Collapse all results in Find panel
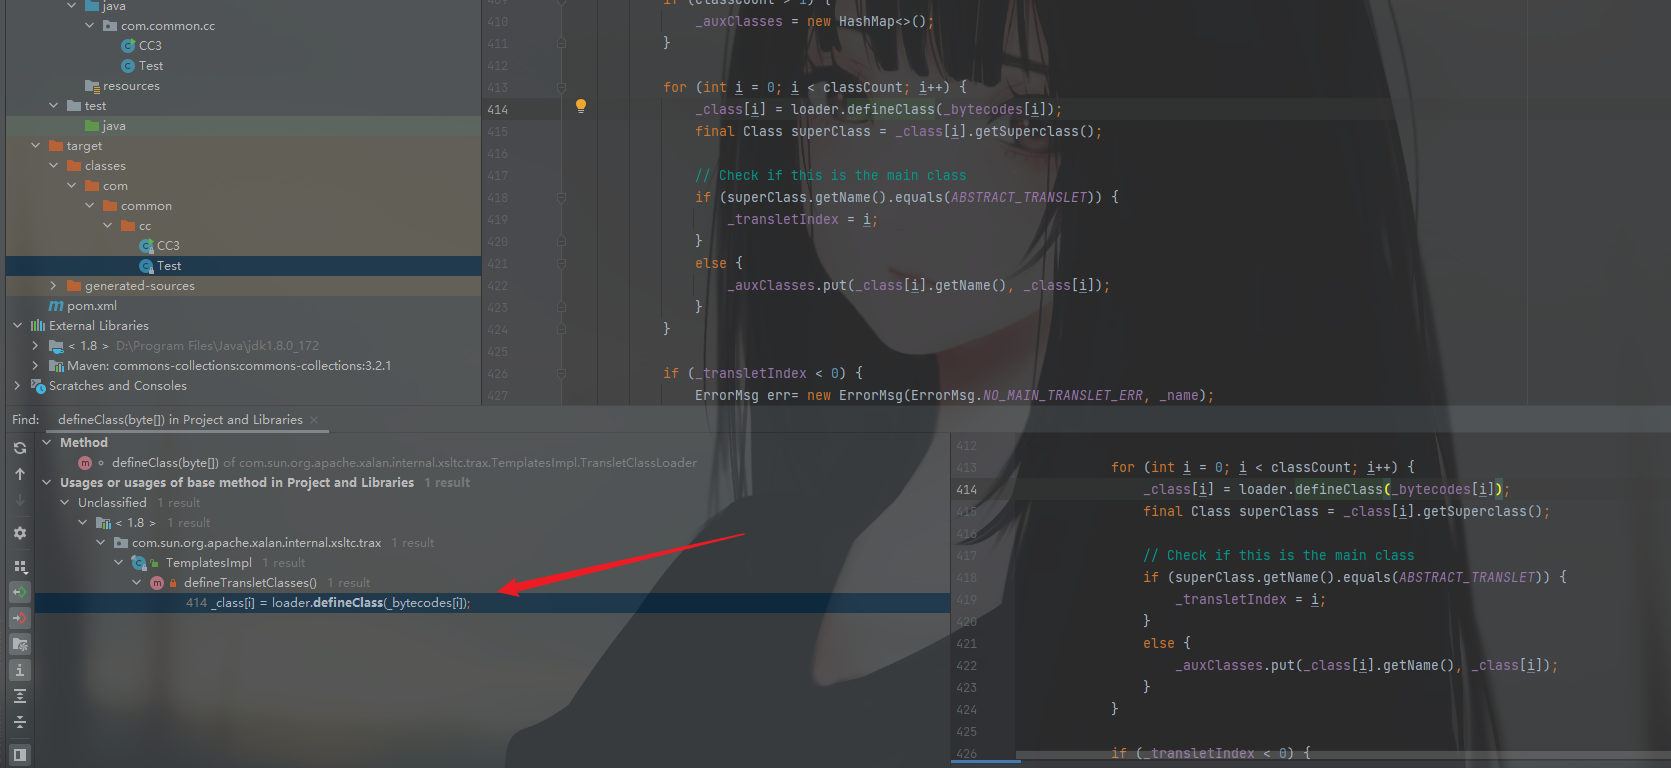Image resolution: width=1671 pixels, height=768 pixels. click(19, 722)
